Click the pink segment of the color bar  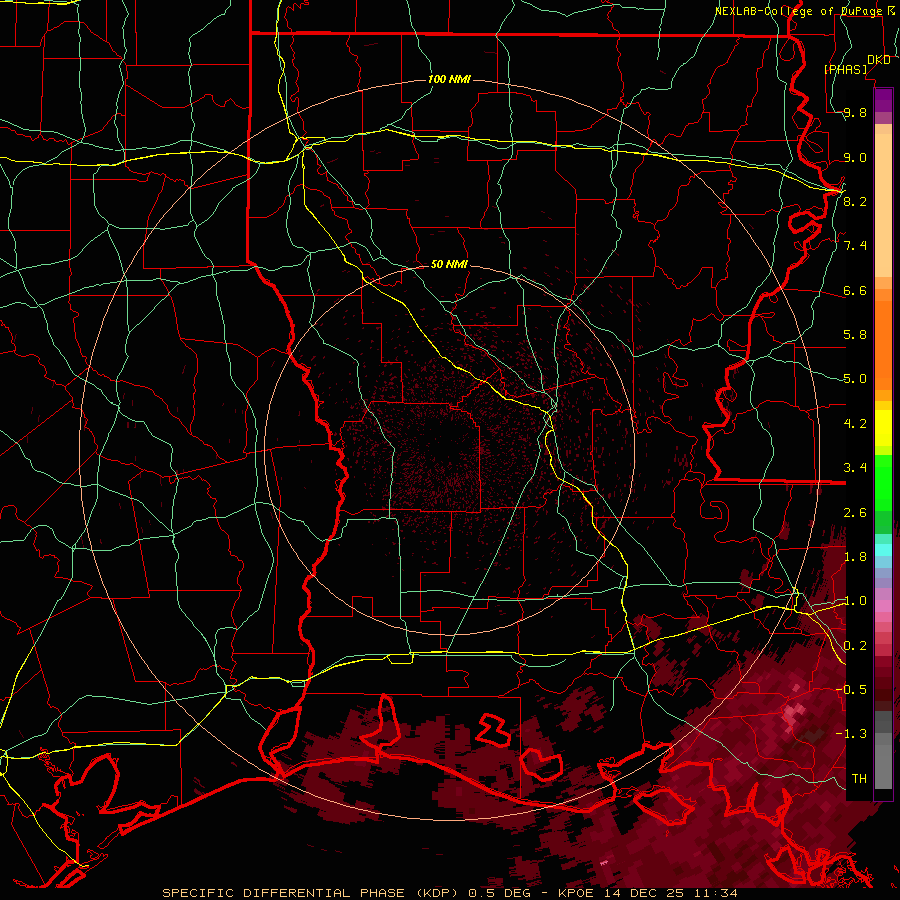click(x=883, y=606)
